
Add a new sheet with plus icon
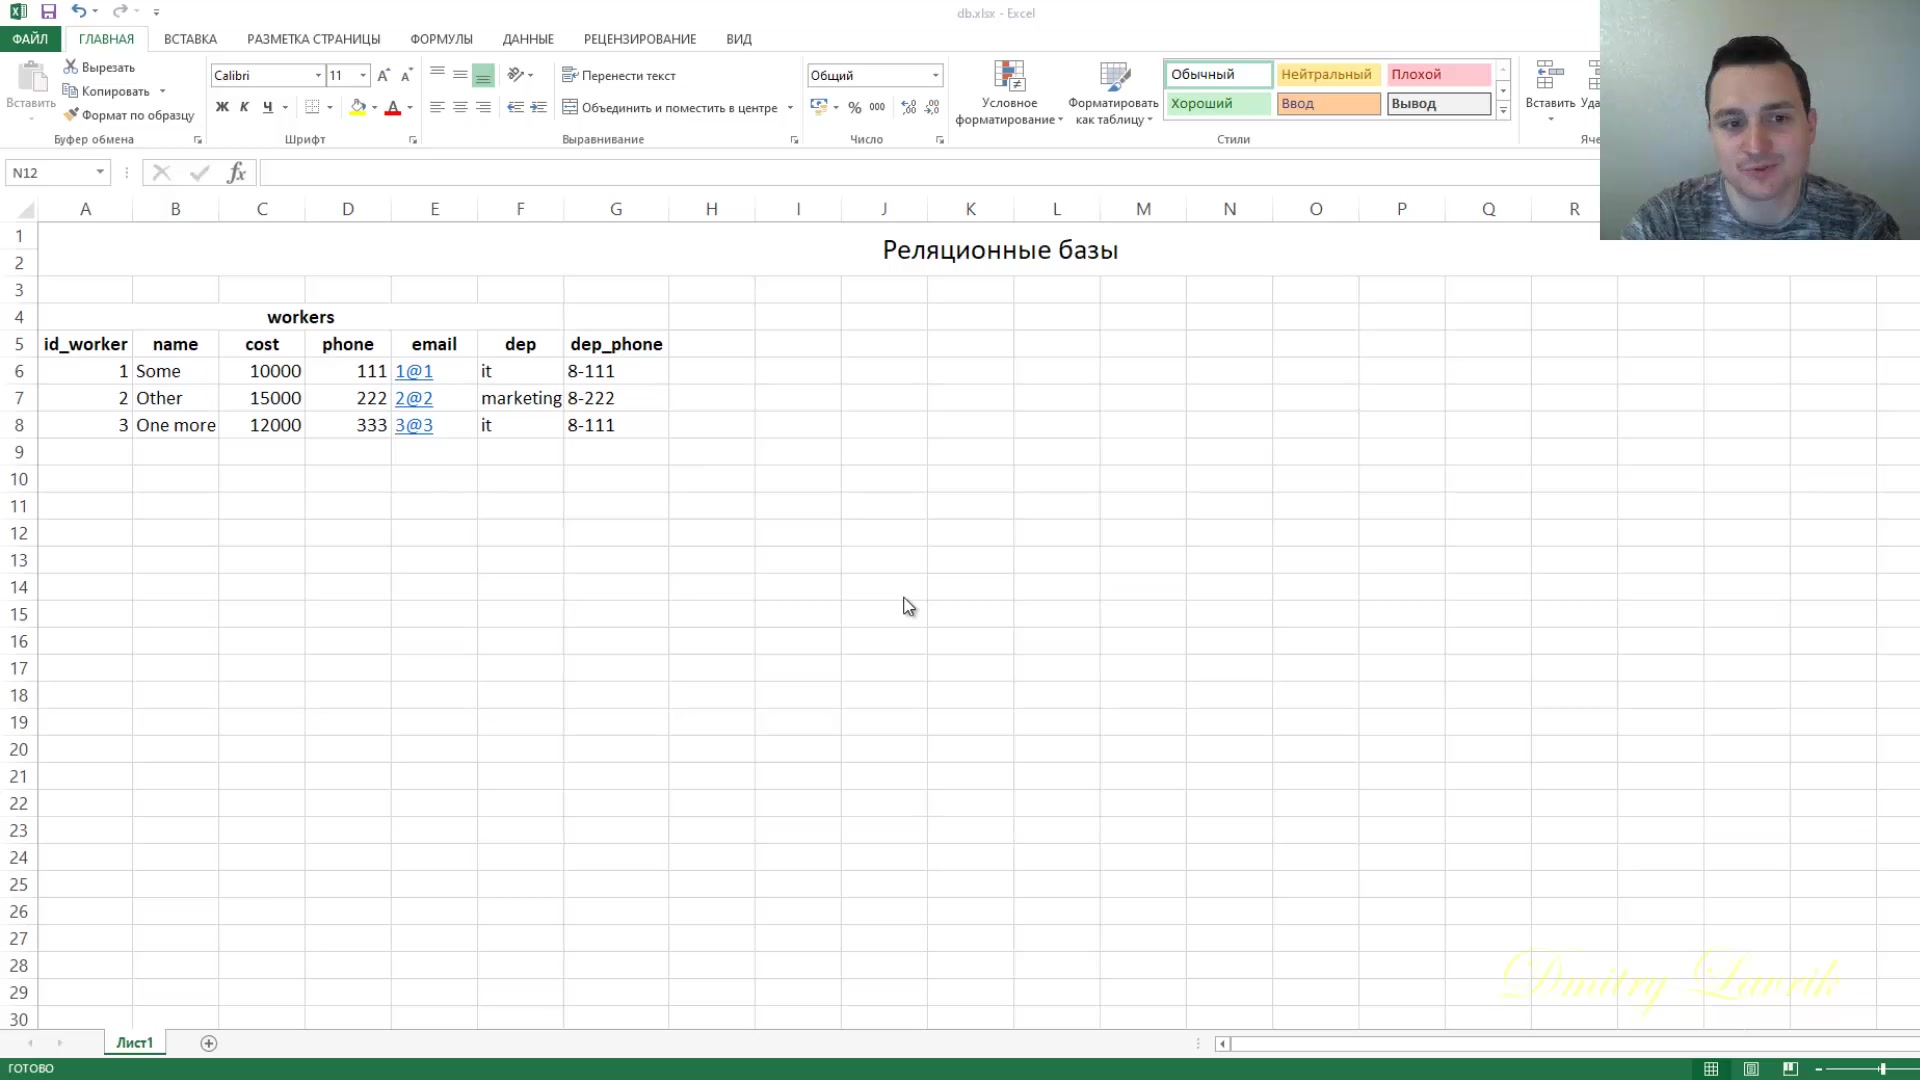tap(209, 1043)
